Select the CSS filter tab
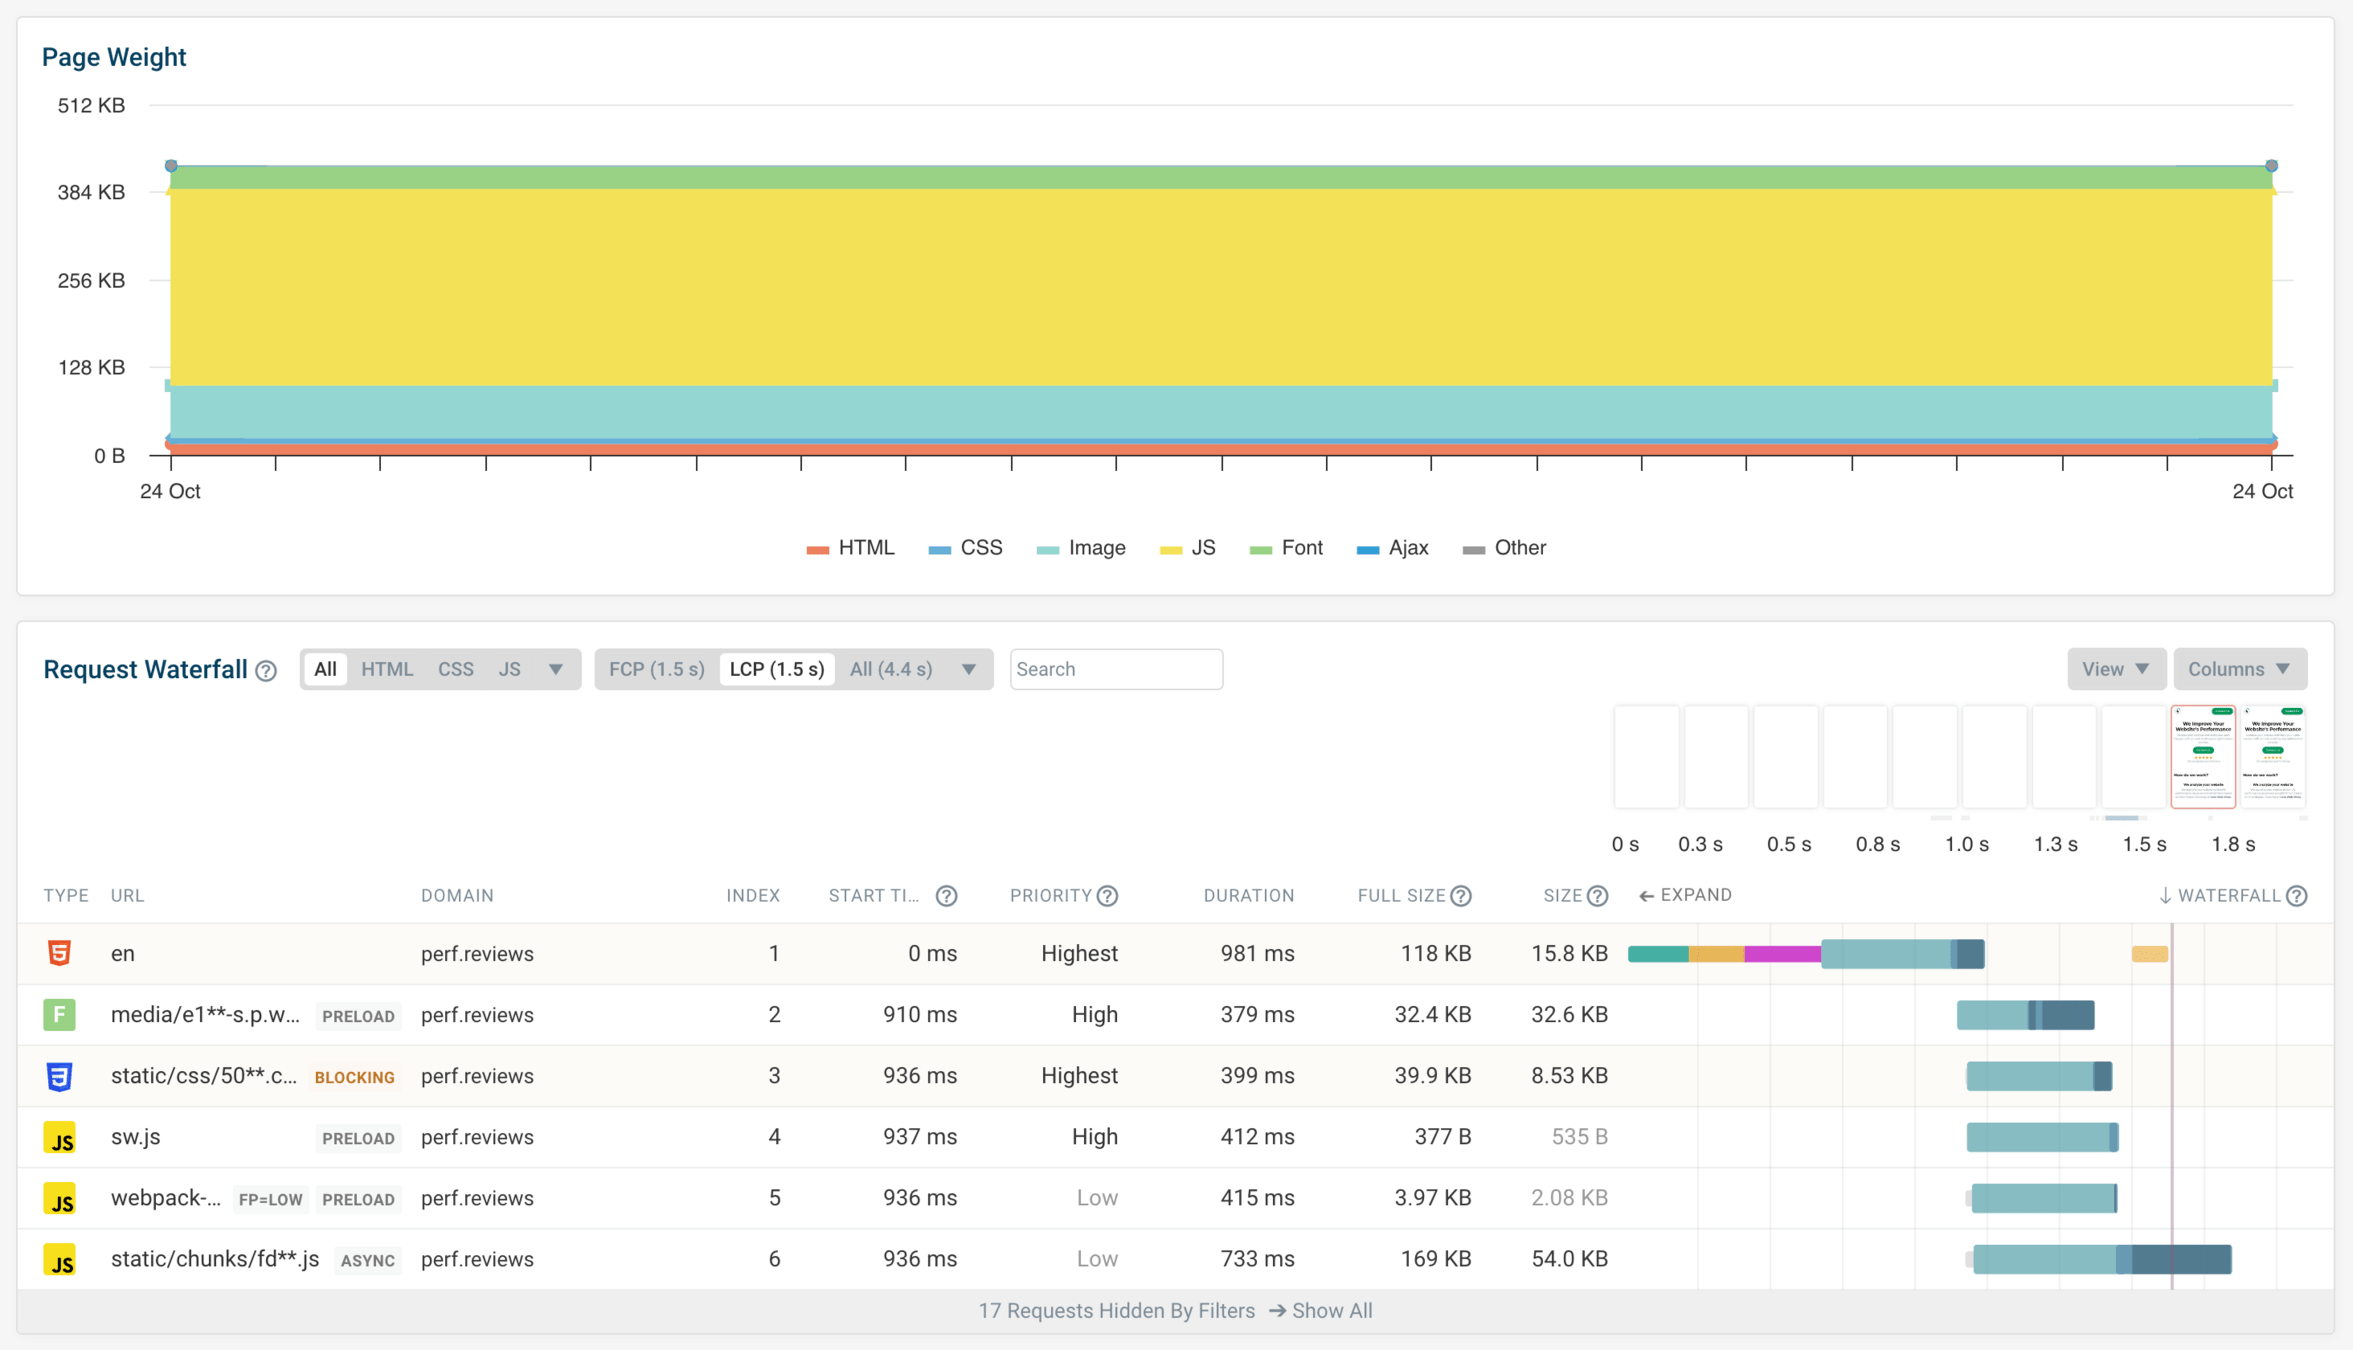This screenshot has height=1350, width=2353. point(455,669)
